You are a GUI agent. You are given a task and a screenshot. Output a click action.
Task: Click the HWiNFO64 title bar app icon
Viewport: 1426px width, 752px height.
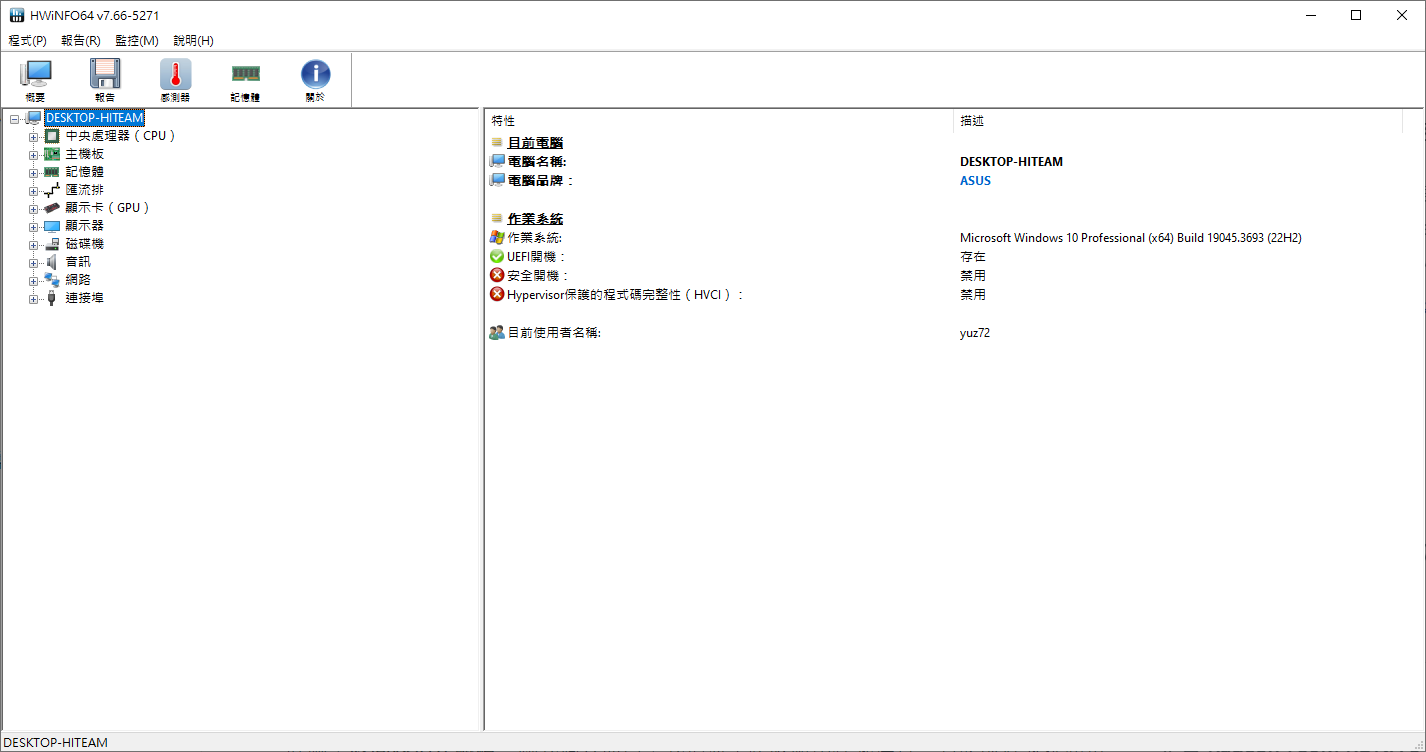tap(17, 15)
